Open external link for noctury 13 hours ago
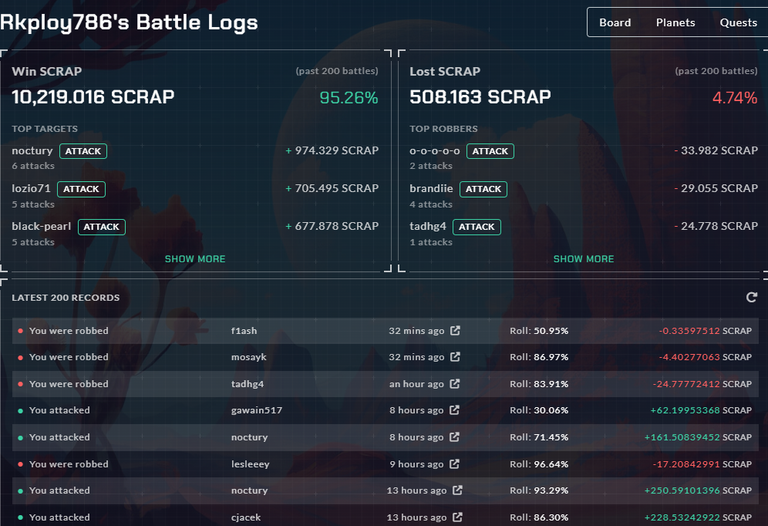Screen dimensions: 768x526 (x=457, y=490)
